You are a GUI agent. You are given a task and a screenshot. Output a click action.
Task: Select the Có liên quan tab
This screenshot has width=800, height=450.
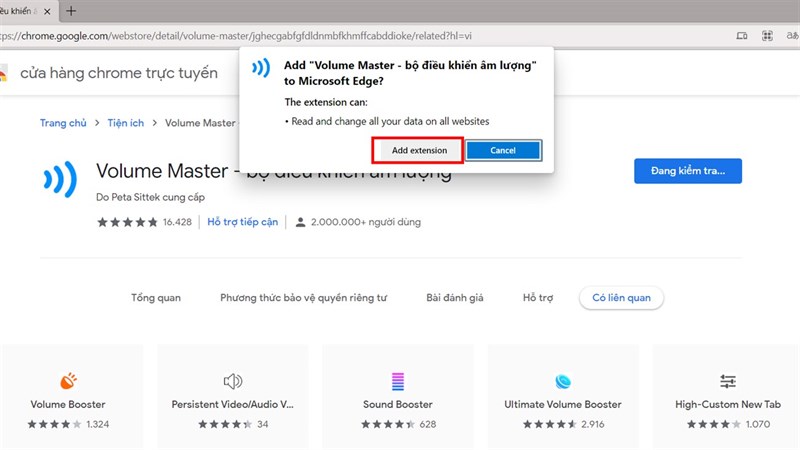click(x=620, y=298)
